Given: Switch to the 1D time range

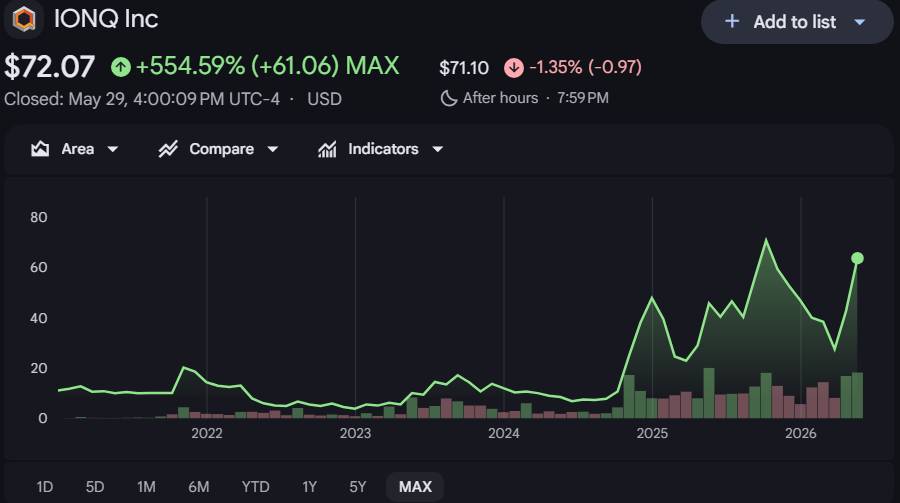Looking at the screenshot, I should click(45, 487).
